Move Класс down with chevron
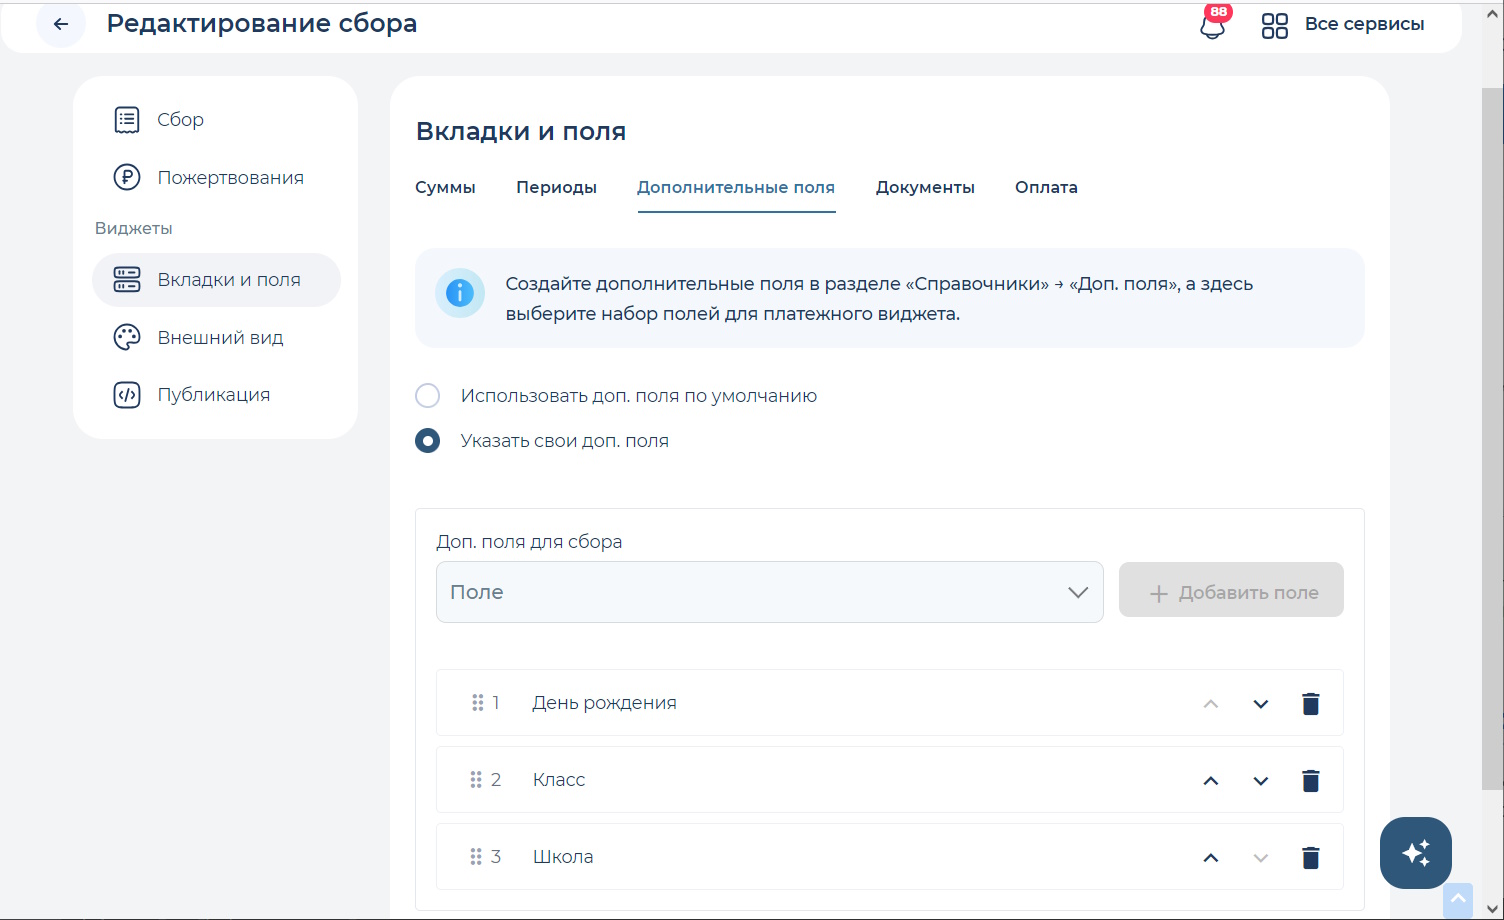Viewport: 1504px width, 920px height. 1261,781
